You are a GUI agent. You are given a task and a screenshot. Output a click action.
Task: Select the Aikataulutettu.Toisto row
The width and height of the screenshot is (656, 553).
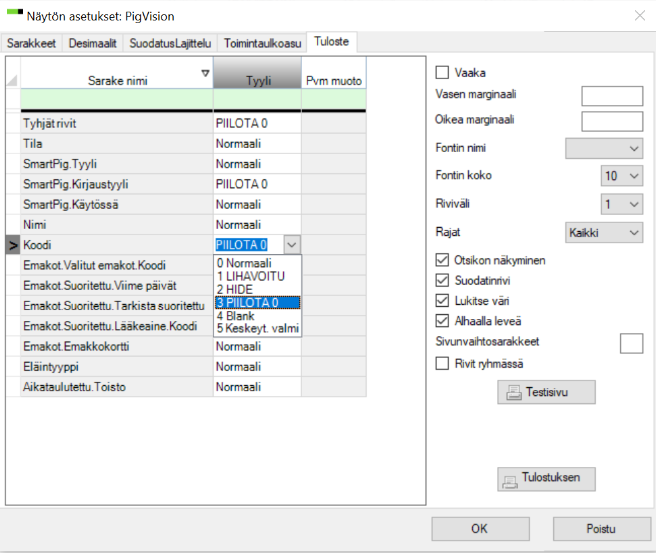click(117, 387)
